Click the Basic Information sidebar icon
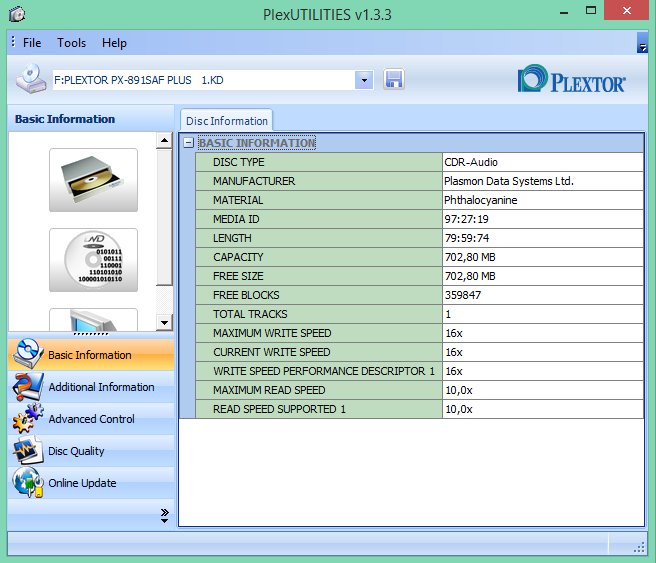This screenshot has width=656, height=563. click(x=27, y=355)
